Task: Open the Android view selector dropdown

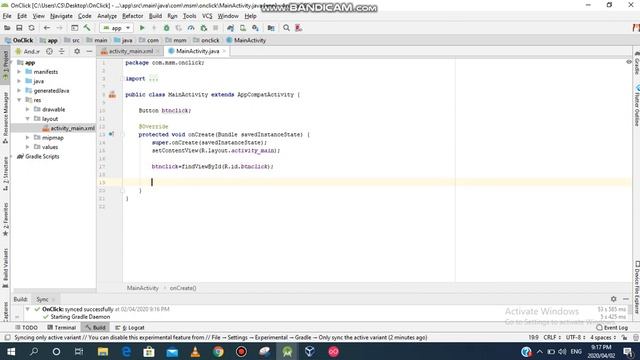Action: pos(28,51)
